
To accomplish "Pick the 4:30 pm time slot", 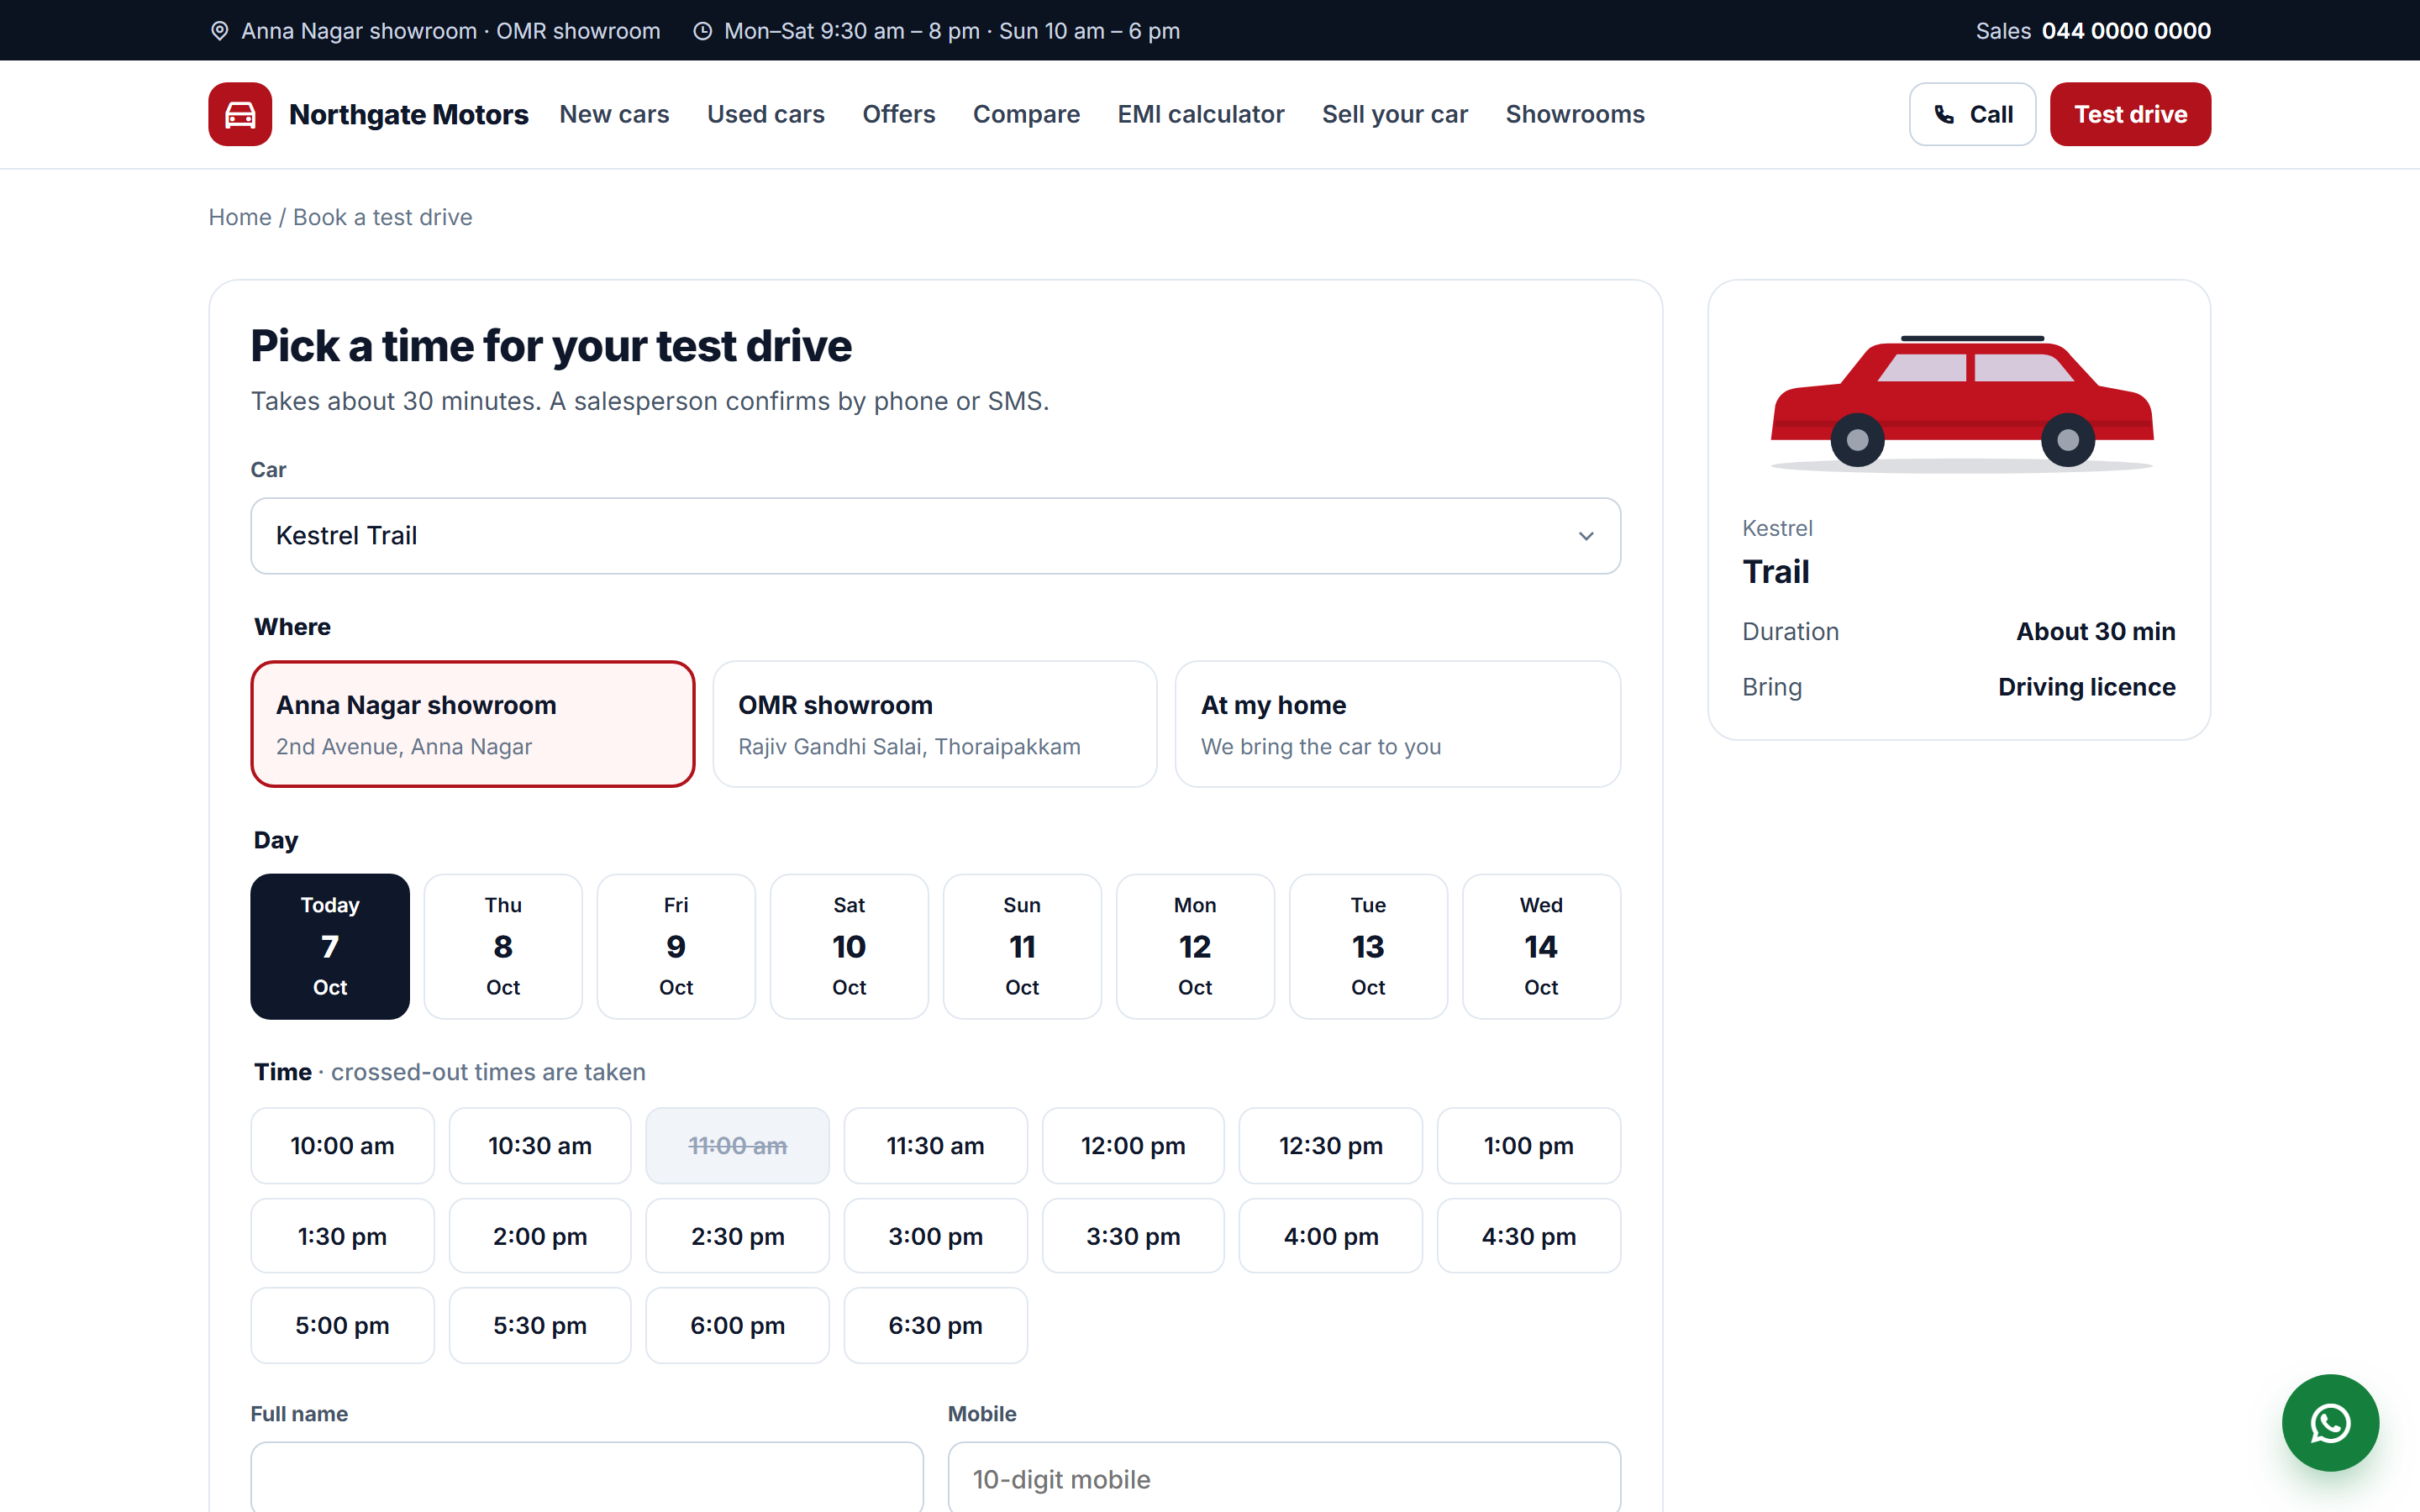I will coord(1528,1236).
